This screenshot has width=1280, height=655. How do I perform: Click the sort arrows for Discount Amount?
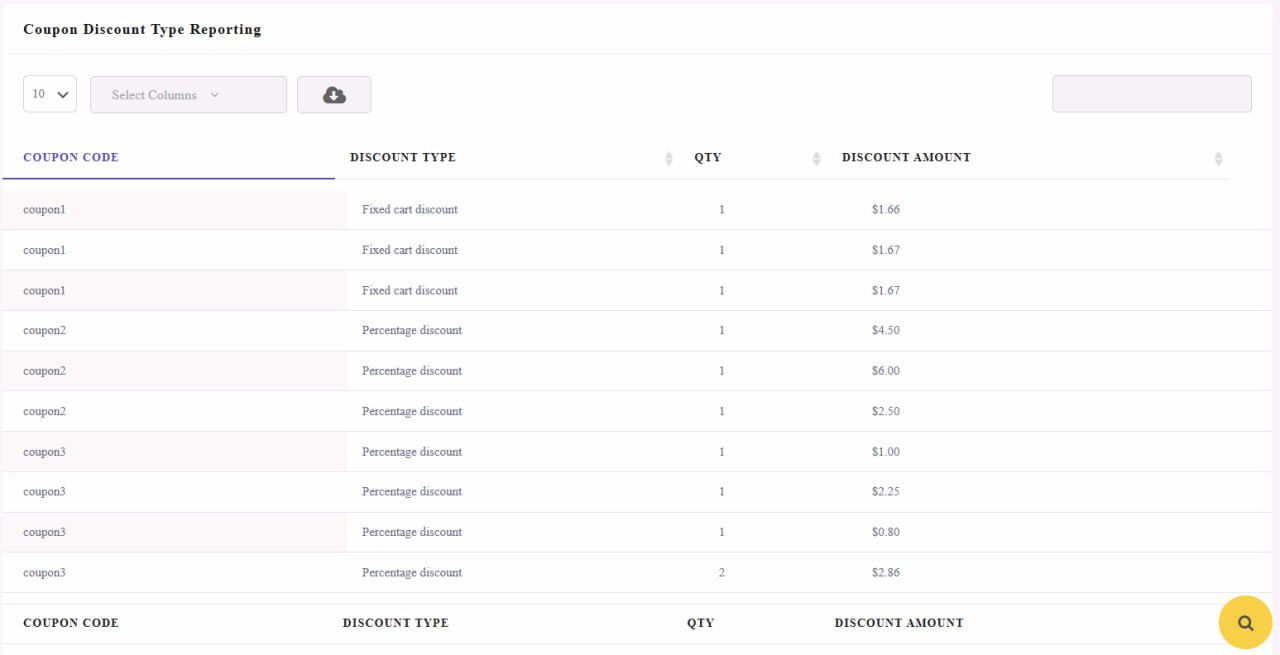[1218, 158]
